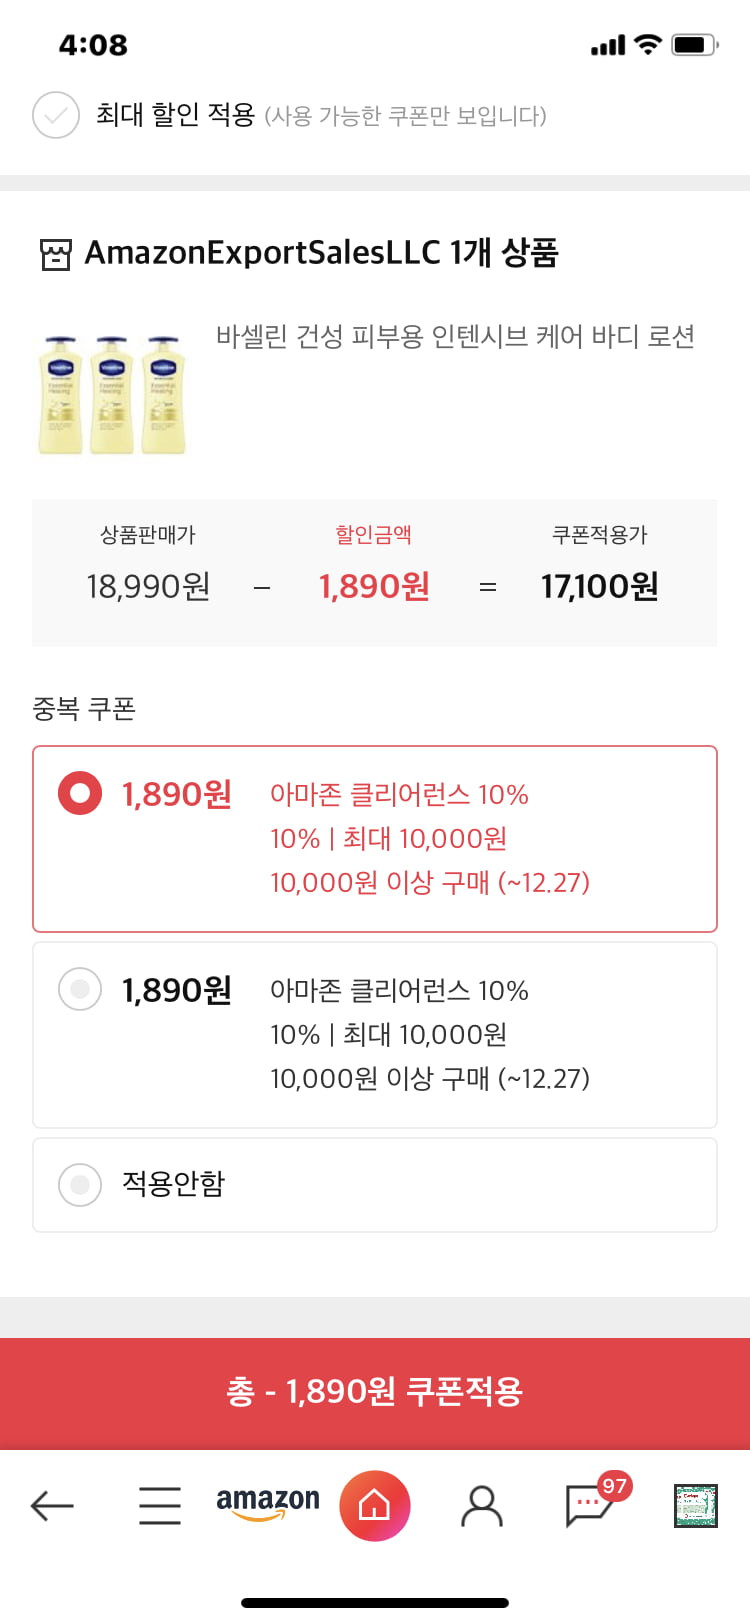
Task: Open the my account profile icon
Action: point(481,1505)
